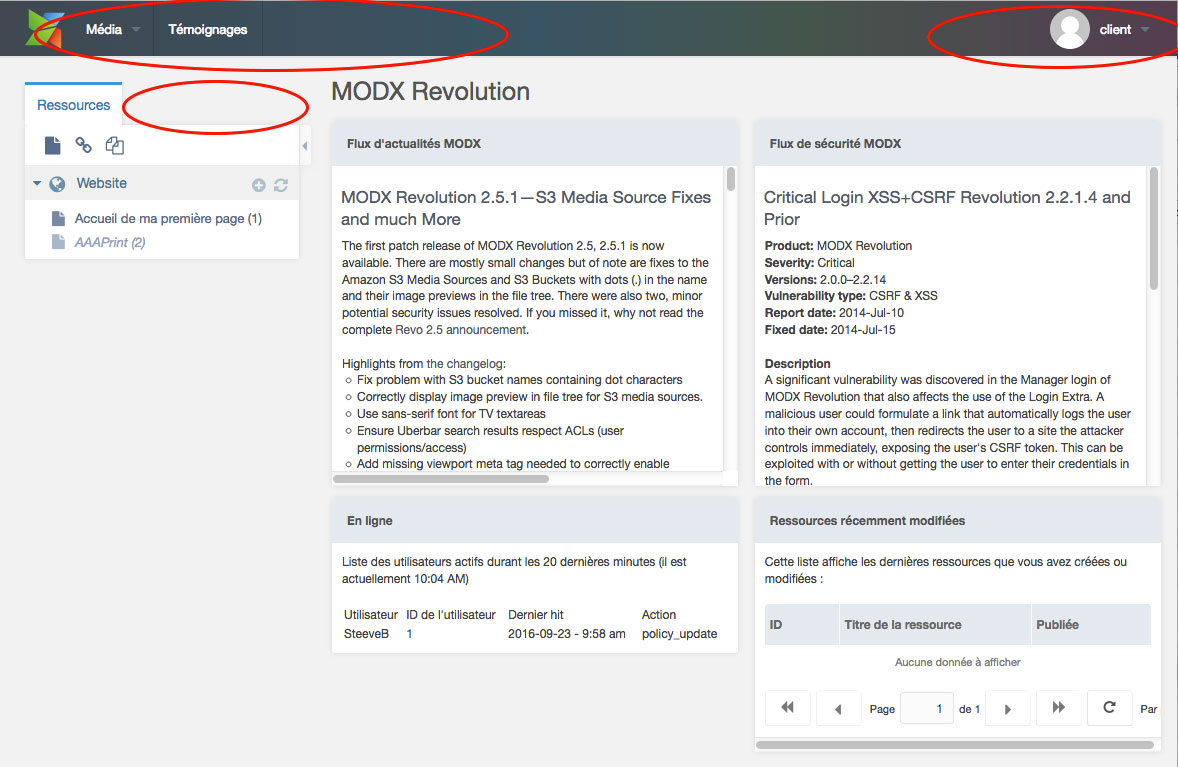The width and height of the screenshot is (1178, 767).
Task: Select the Ressources tab
Action: (74, 105)
